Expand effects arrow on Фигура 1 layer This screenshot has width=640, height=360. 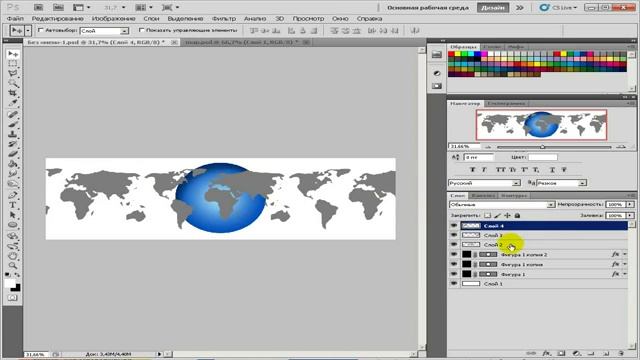click(625, 274)
